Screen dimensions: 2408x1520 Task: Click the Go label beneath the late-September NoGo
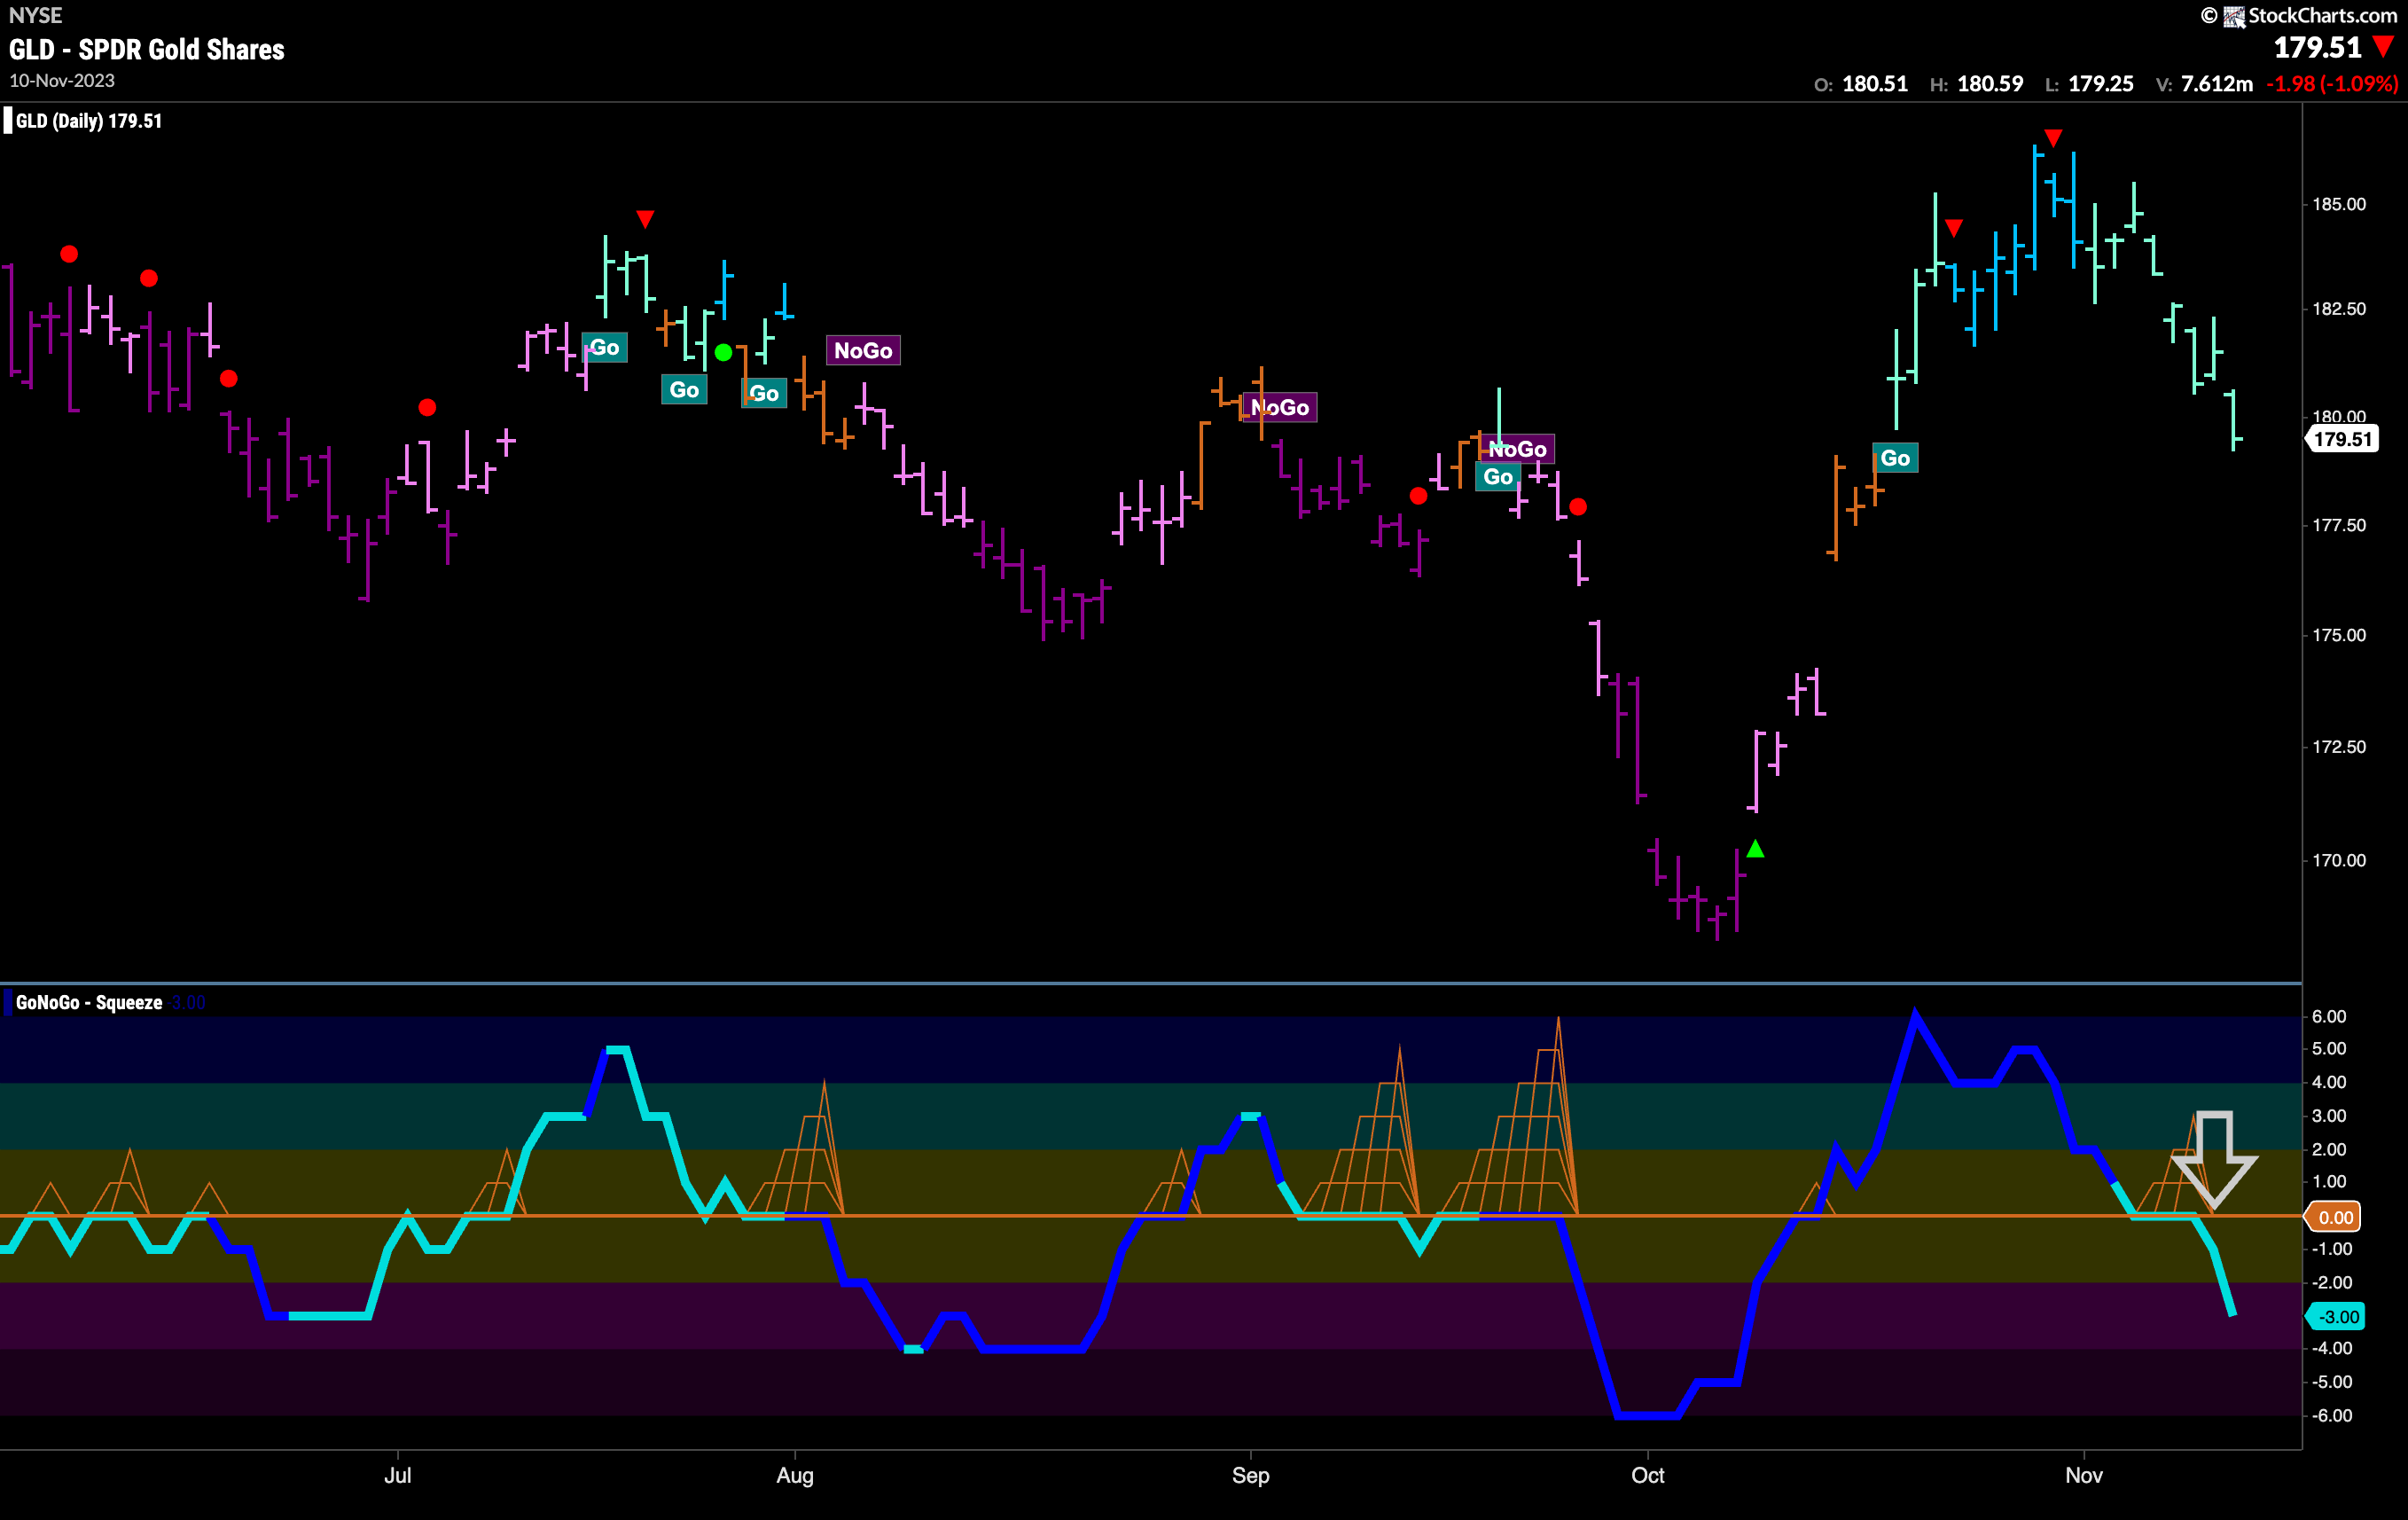1498,477
